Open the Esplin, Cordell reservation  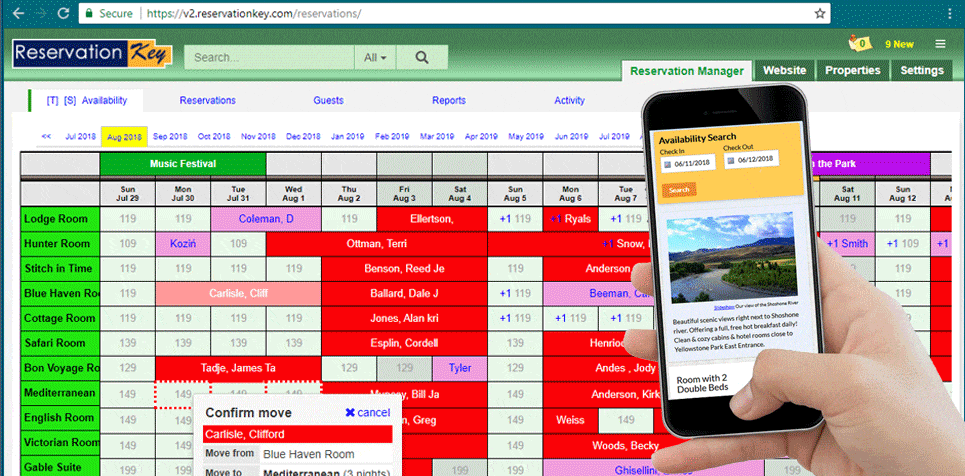(404, 343)
